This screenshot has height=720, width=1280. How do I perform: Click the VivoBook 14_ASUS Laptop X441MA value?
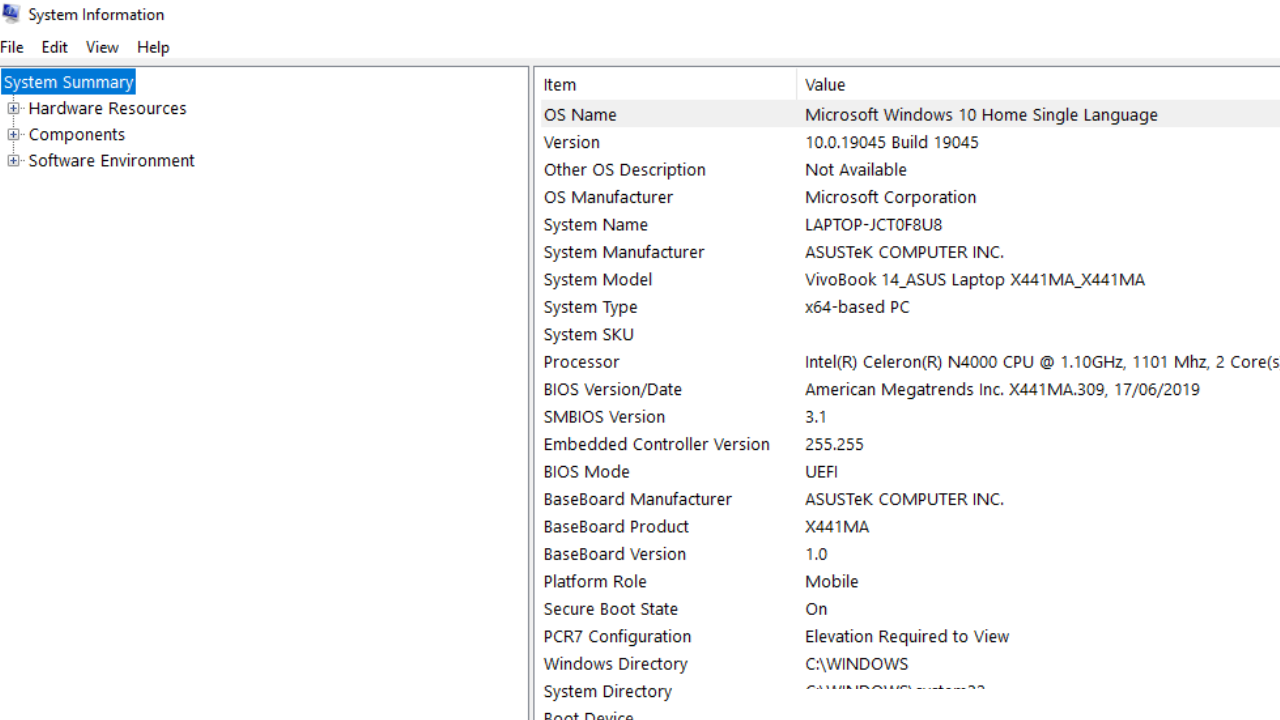point(975,280)
